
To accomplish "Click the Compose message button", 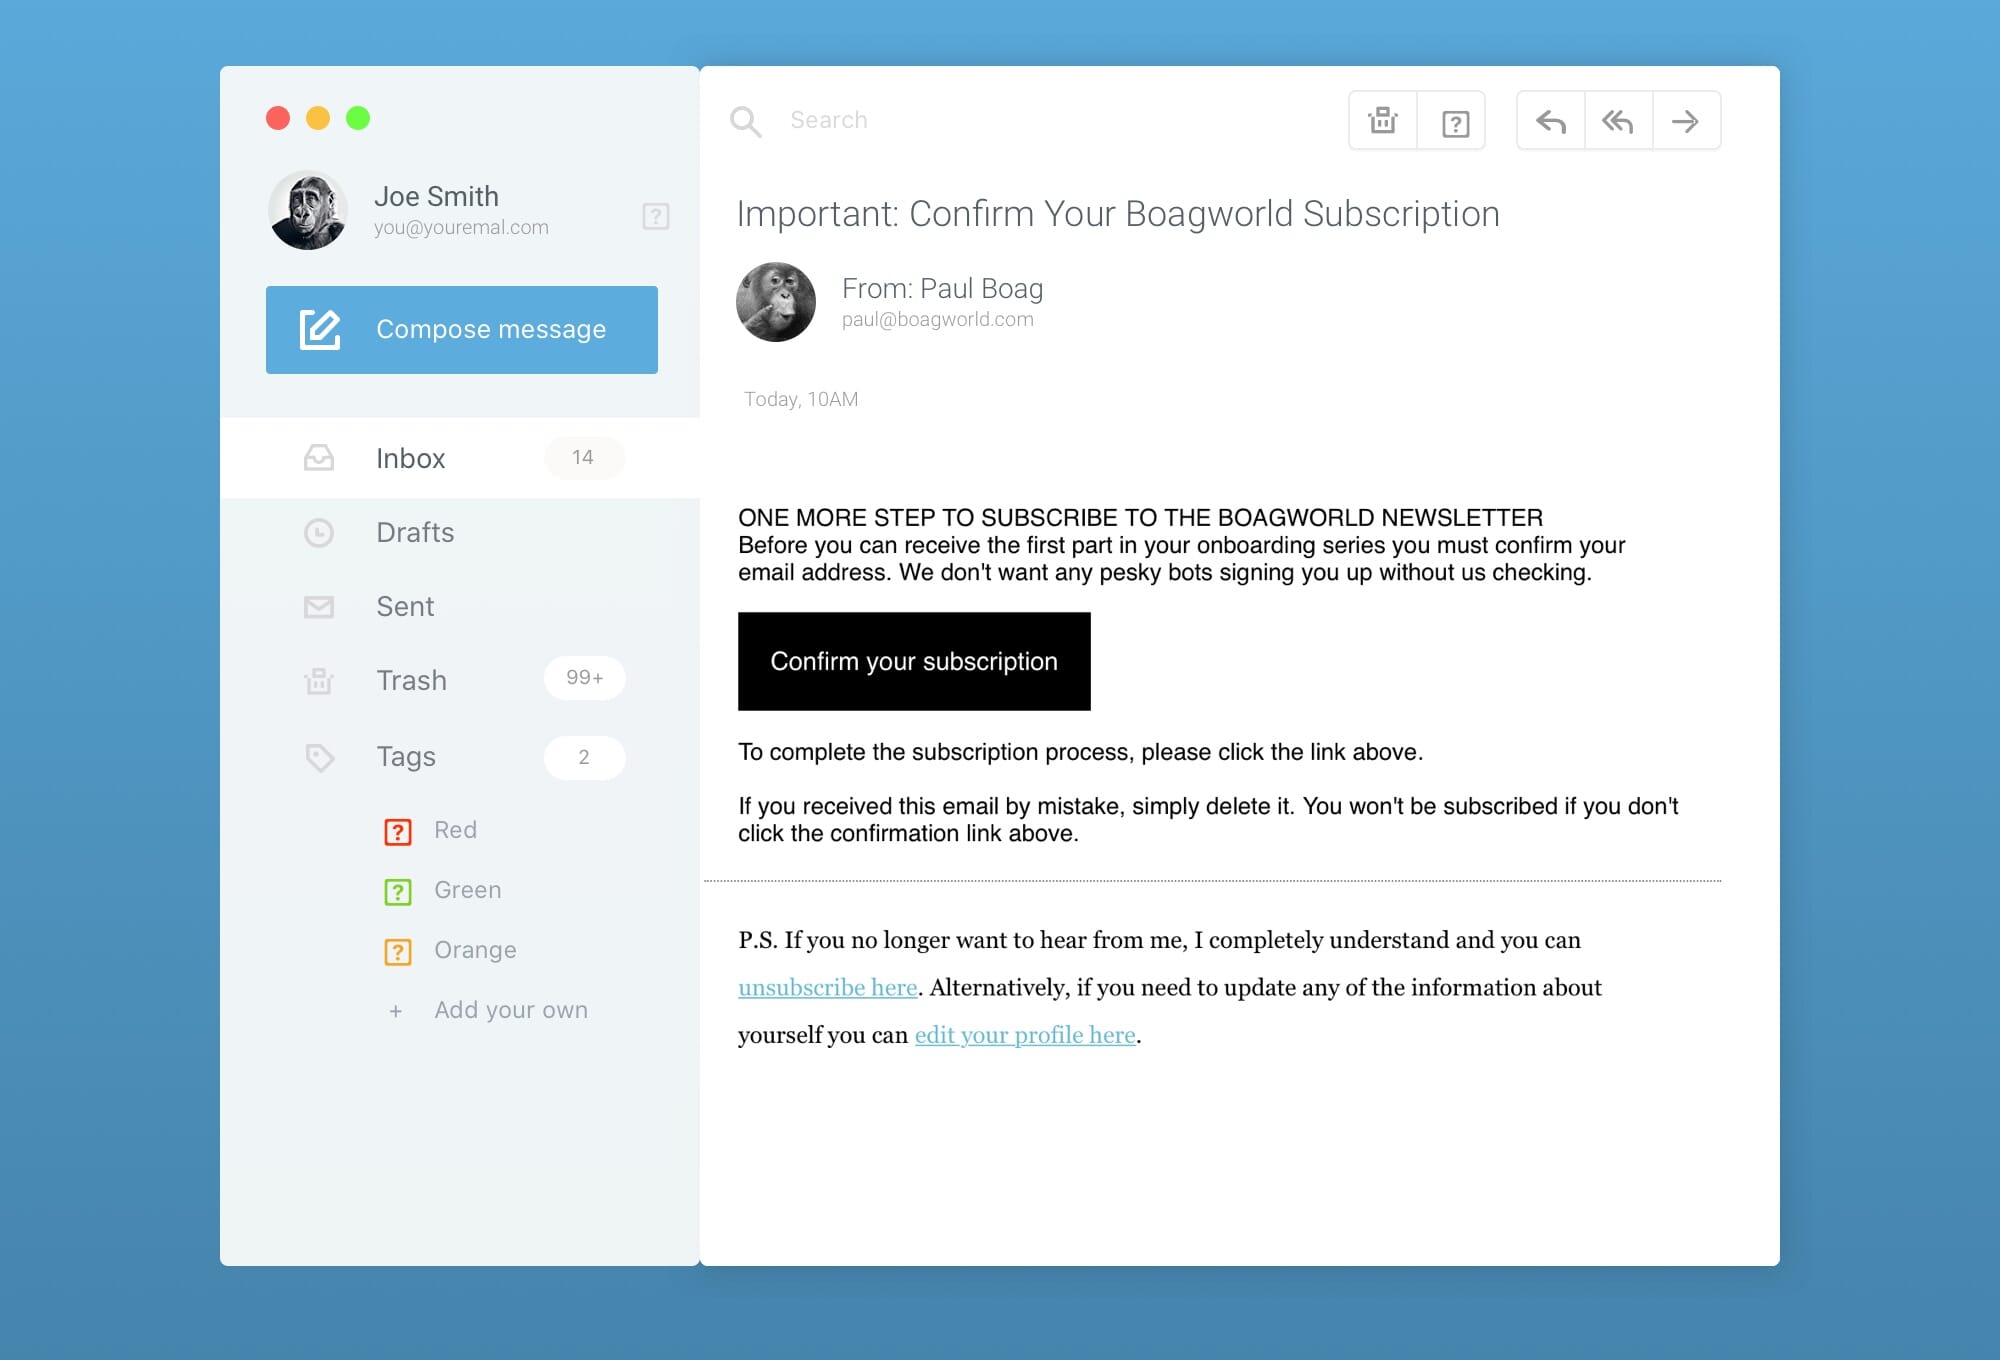I will tap(463, 329).
